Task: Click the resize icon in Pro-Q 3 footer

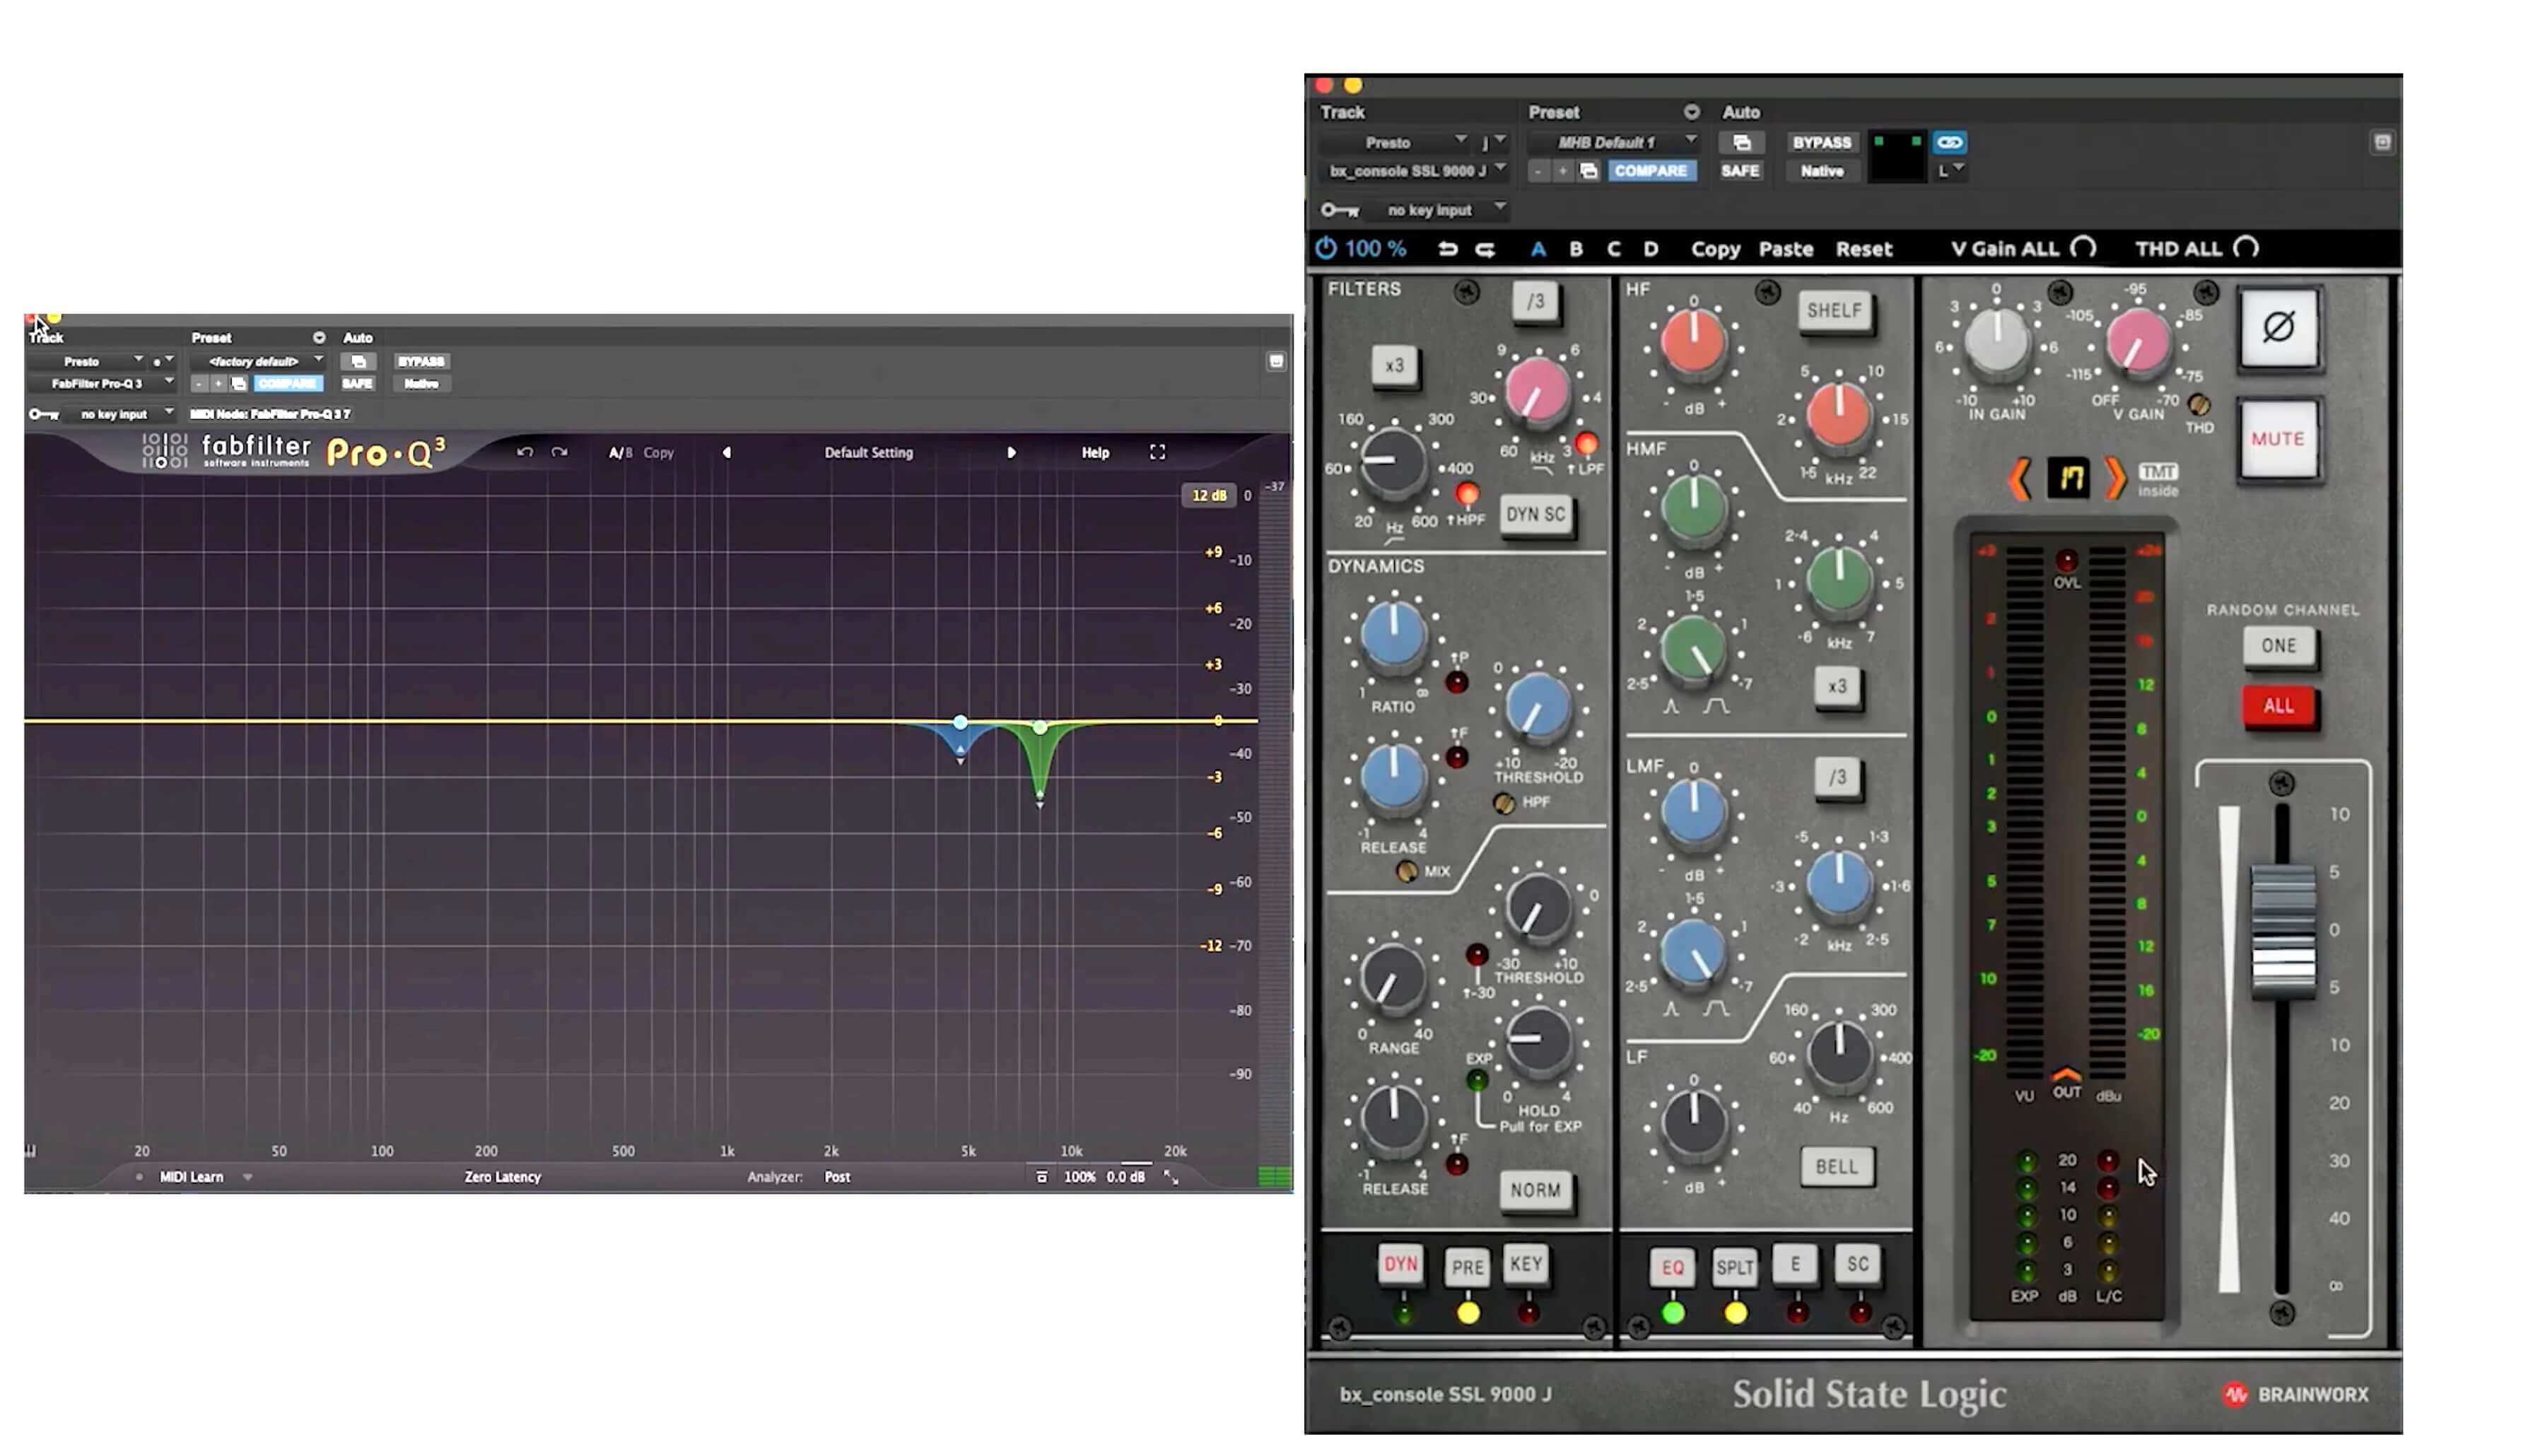Action: coord(1171,1178)
